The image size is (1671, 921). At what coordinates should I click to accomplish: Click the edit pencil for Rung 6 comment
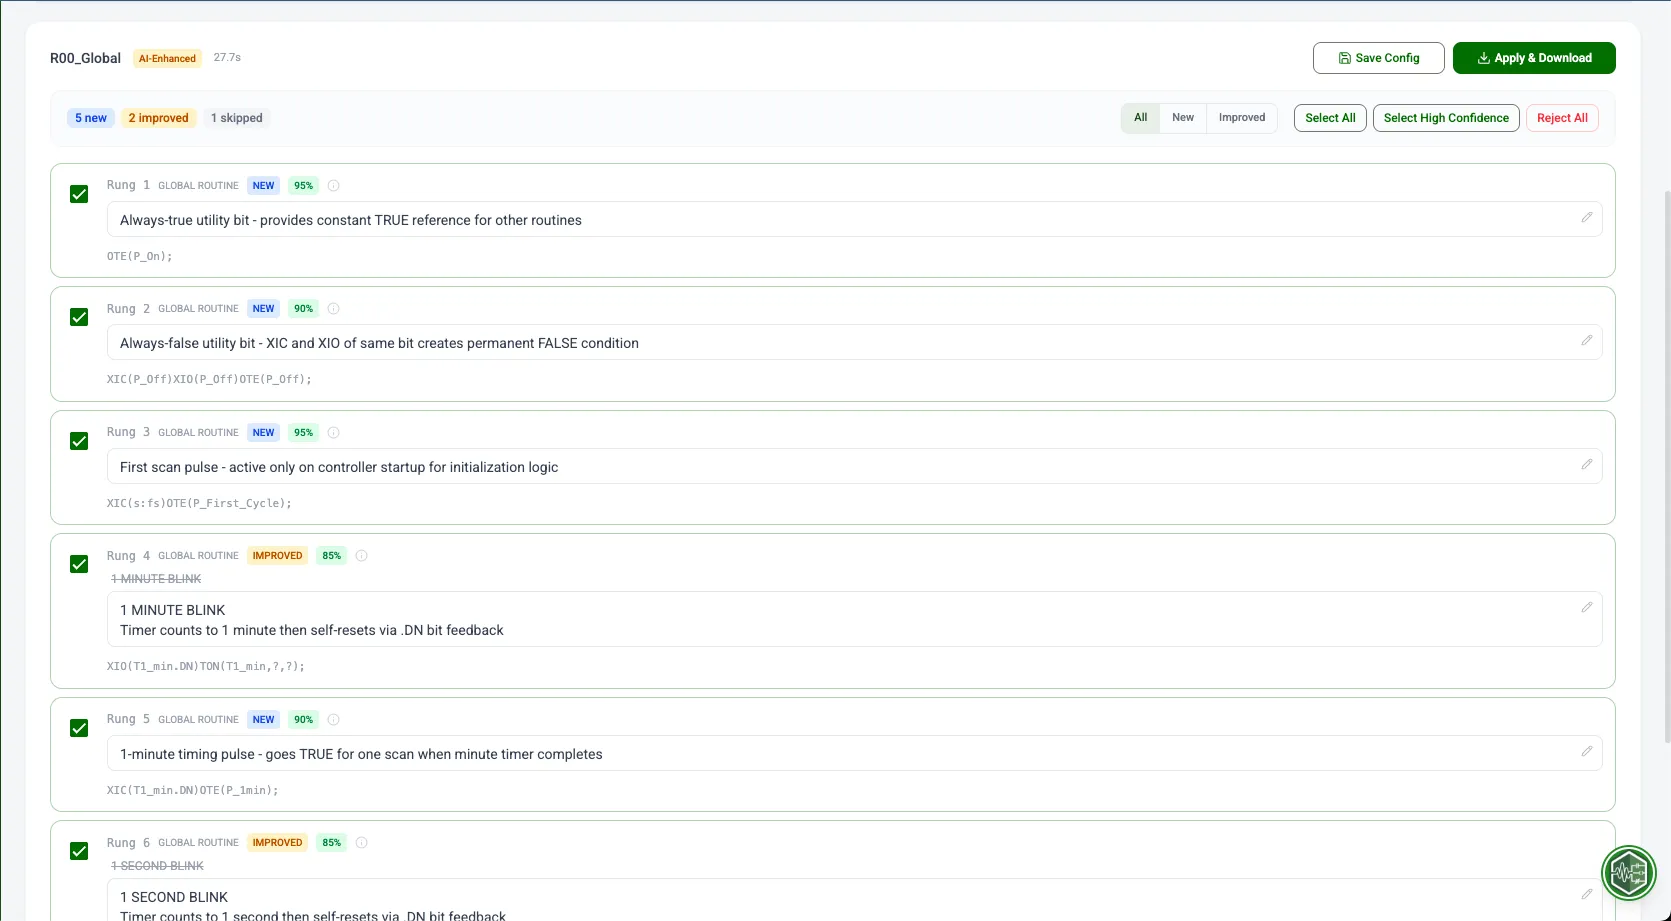[1586, 894]
